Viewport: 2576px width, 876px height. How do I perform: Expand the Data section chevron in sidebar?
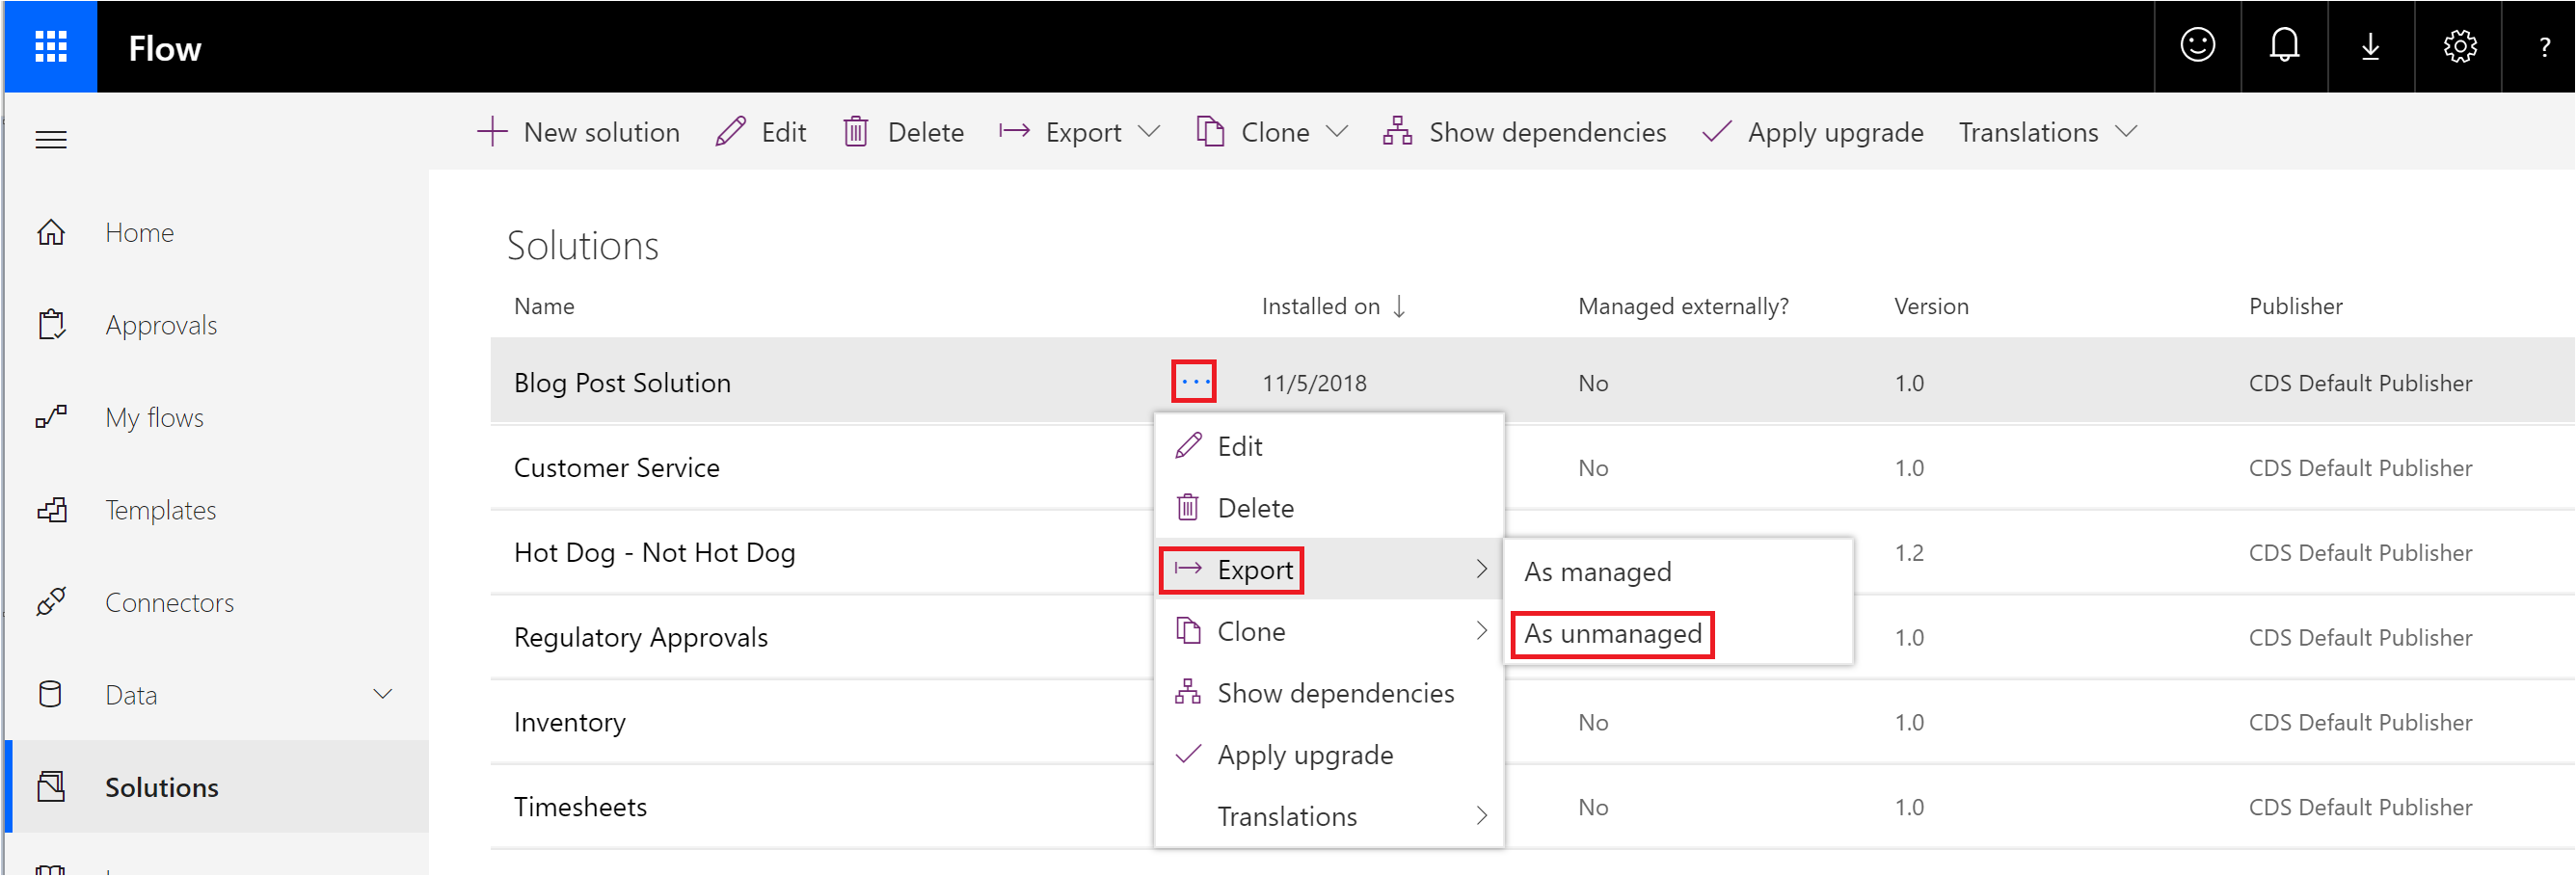coord(382,694)
